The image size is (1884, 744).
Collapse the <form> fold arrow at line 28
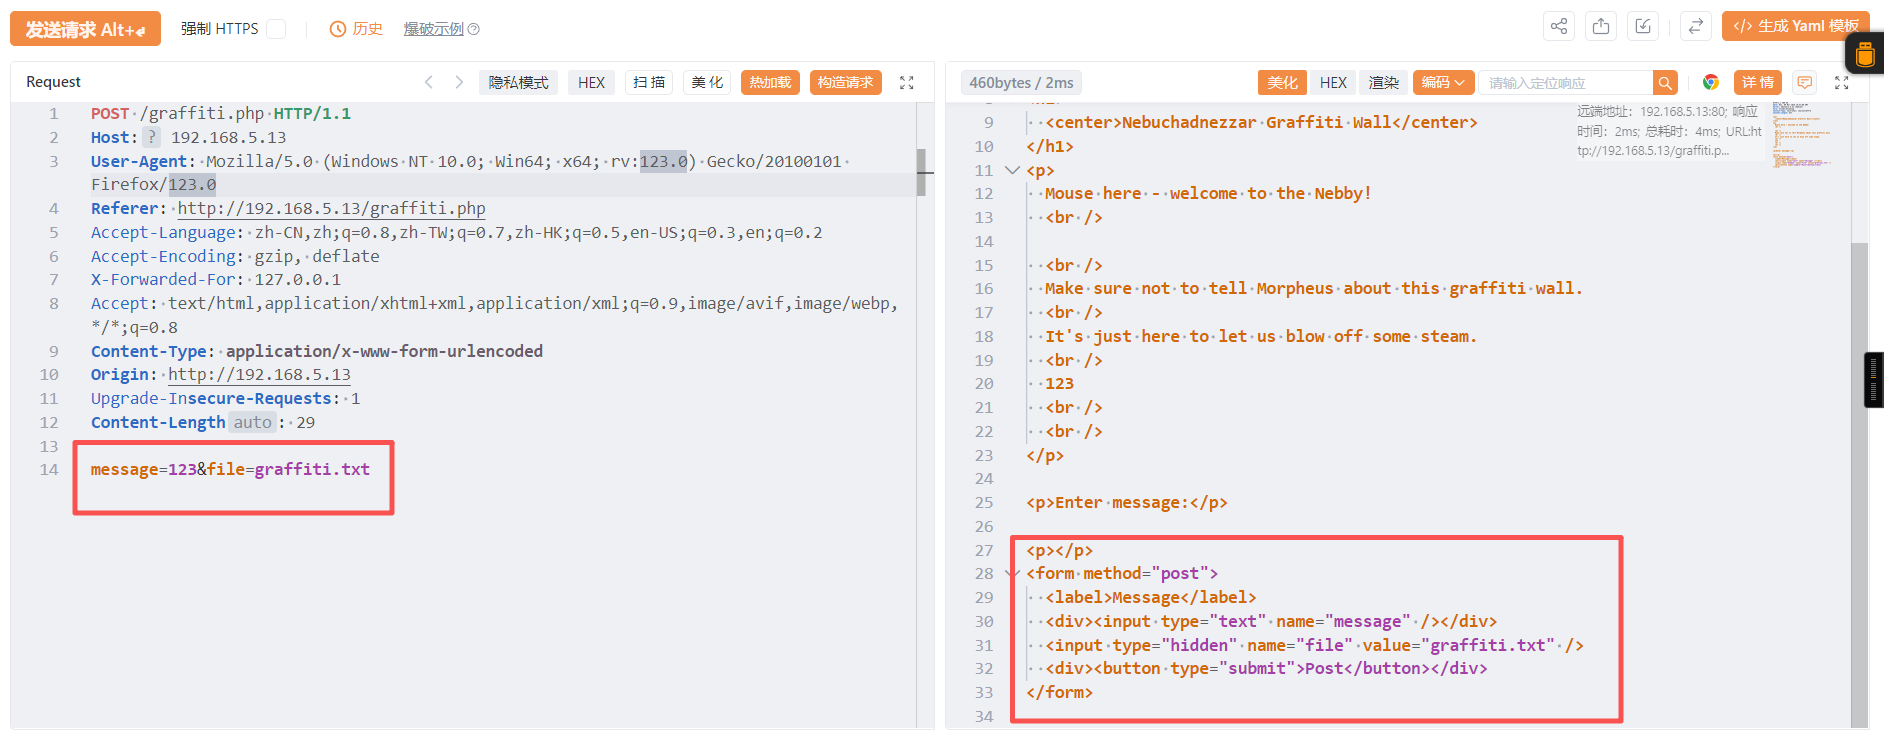[x=1012, y=573]
